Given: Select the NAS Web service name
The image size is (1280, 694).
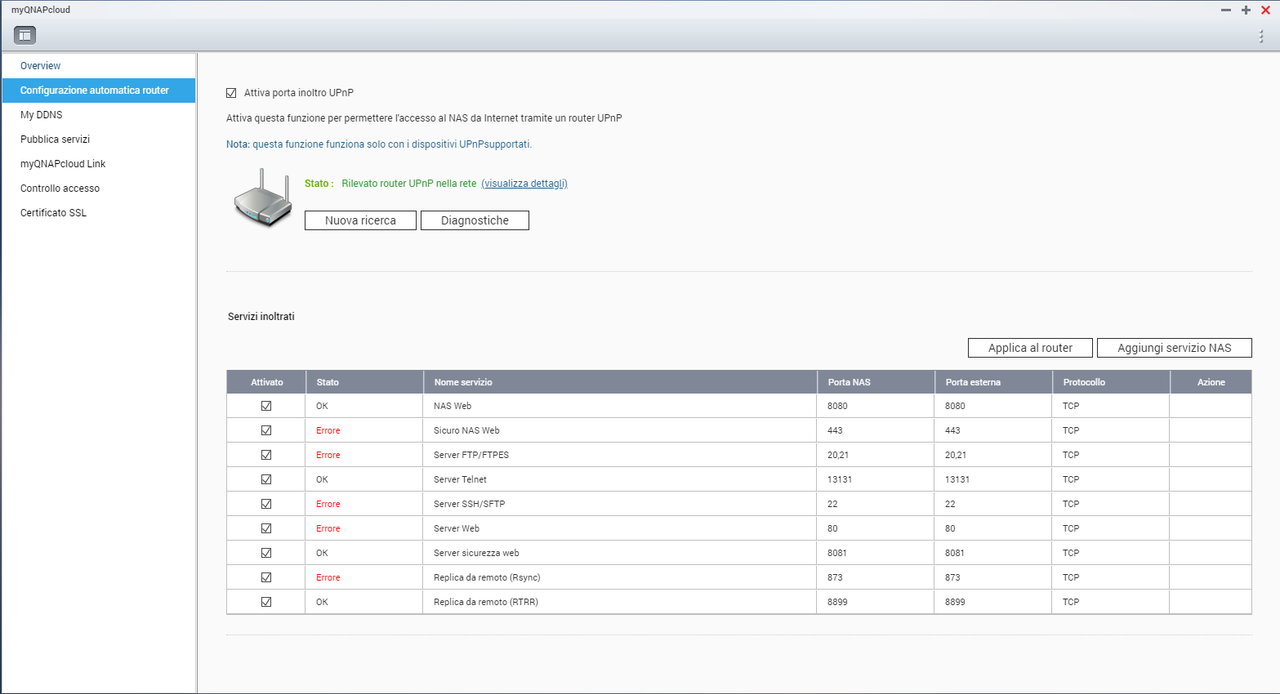Looking at the screenshot, I should (x=452, y=406).
